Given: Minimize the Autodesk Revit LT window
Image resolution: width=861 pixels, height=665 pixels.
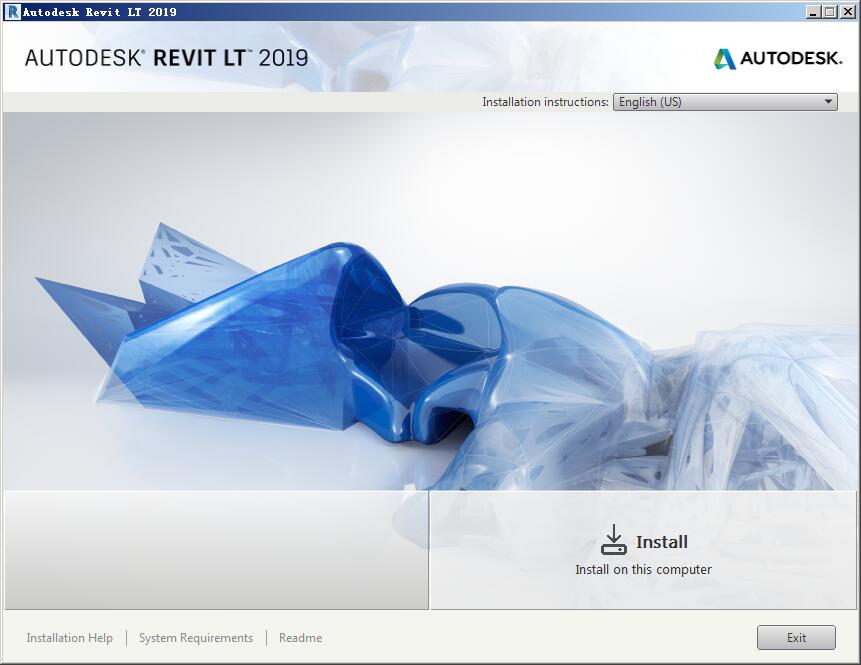Looking at the screenshot, I should [814, 12].
